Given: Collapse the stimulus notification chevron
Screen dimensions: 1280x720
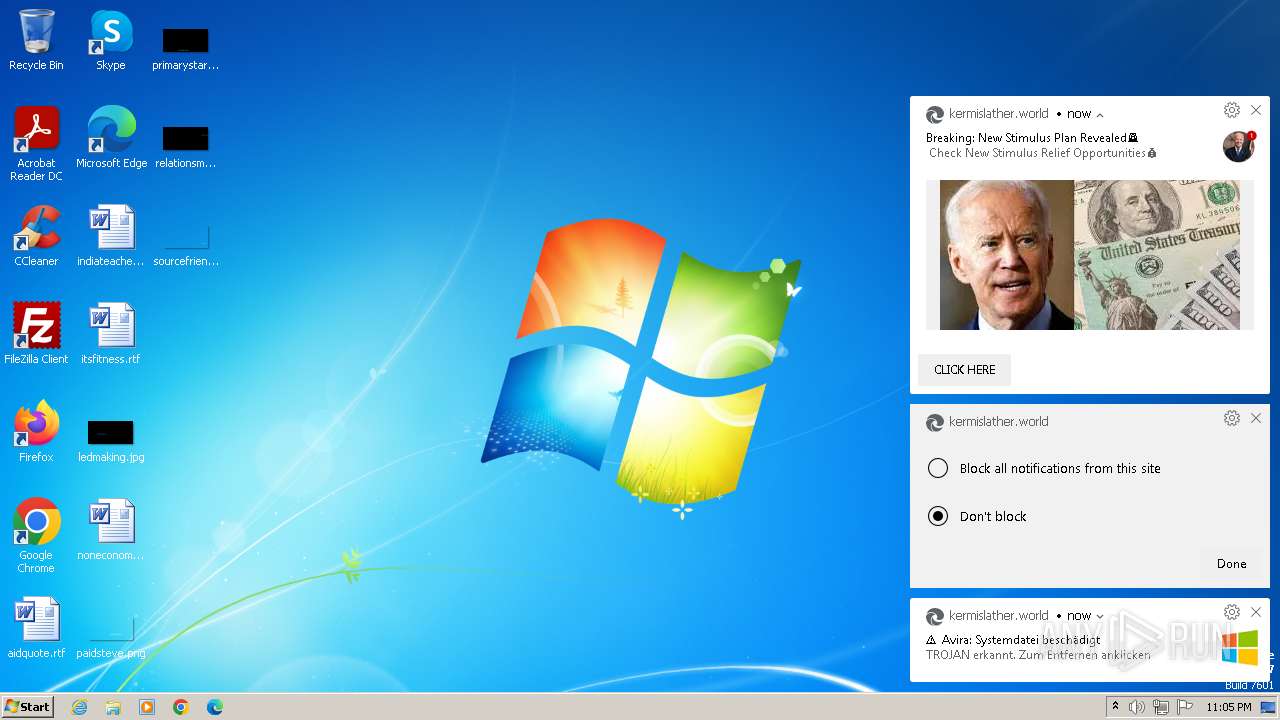Looking at the screenshot, I should [x=1100, y=115].
